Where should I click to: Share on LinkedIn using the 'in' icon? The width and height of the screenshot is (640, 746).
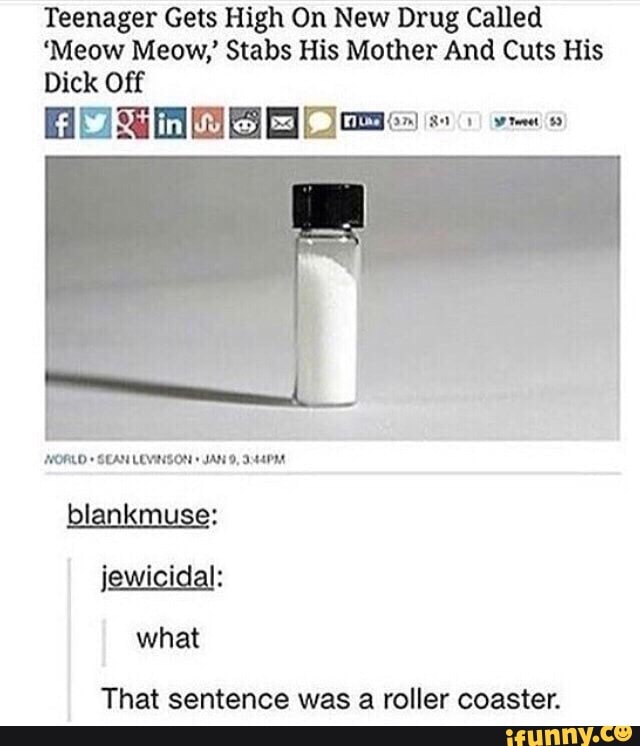(x=170, y=123)
